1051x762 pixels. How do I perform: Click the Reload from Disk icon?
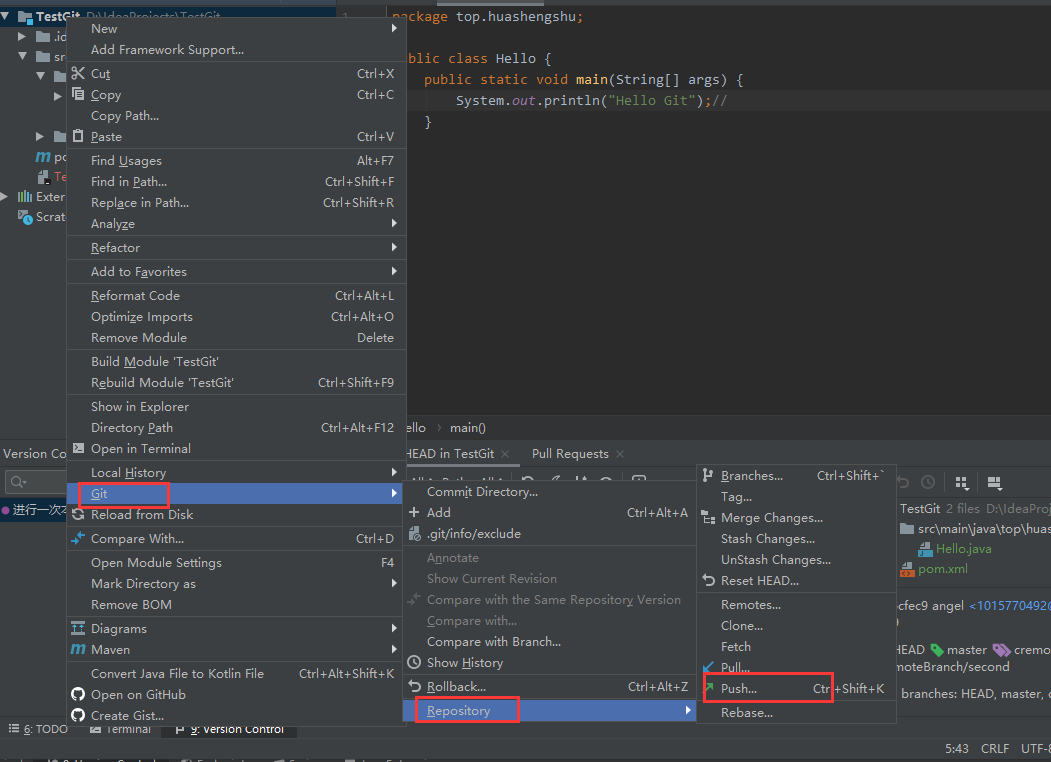point(78,514)
